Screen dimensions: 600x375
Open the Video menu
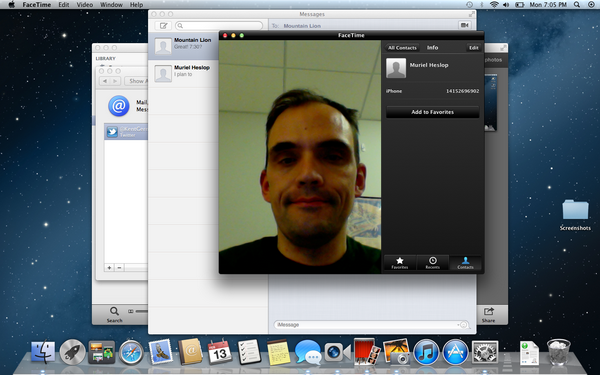[85, 5]
